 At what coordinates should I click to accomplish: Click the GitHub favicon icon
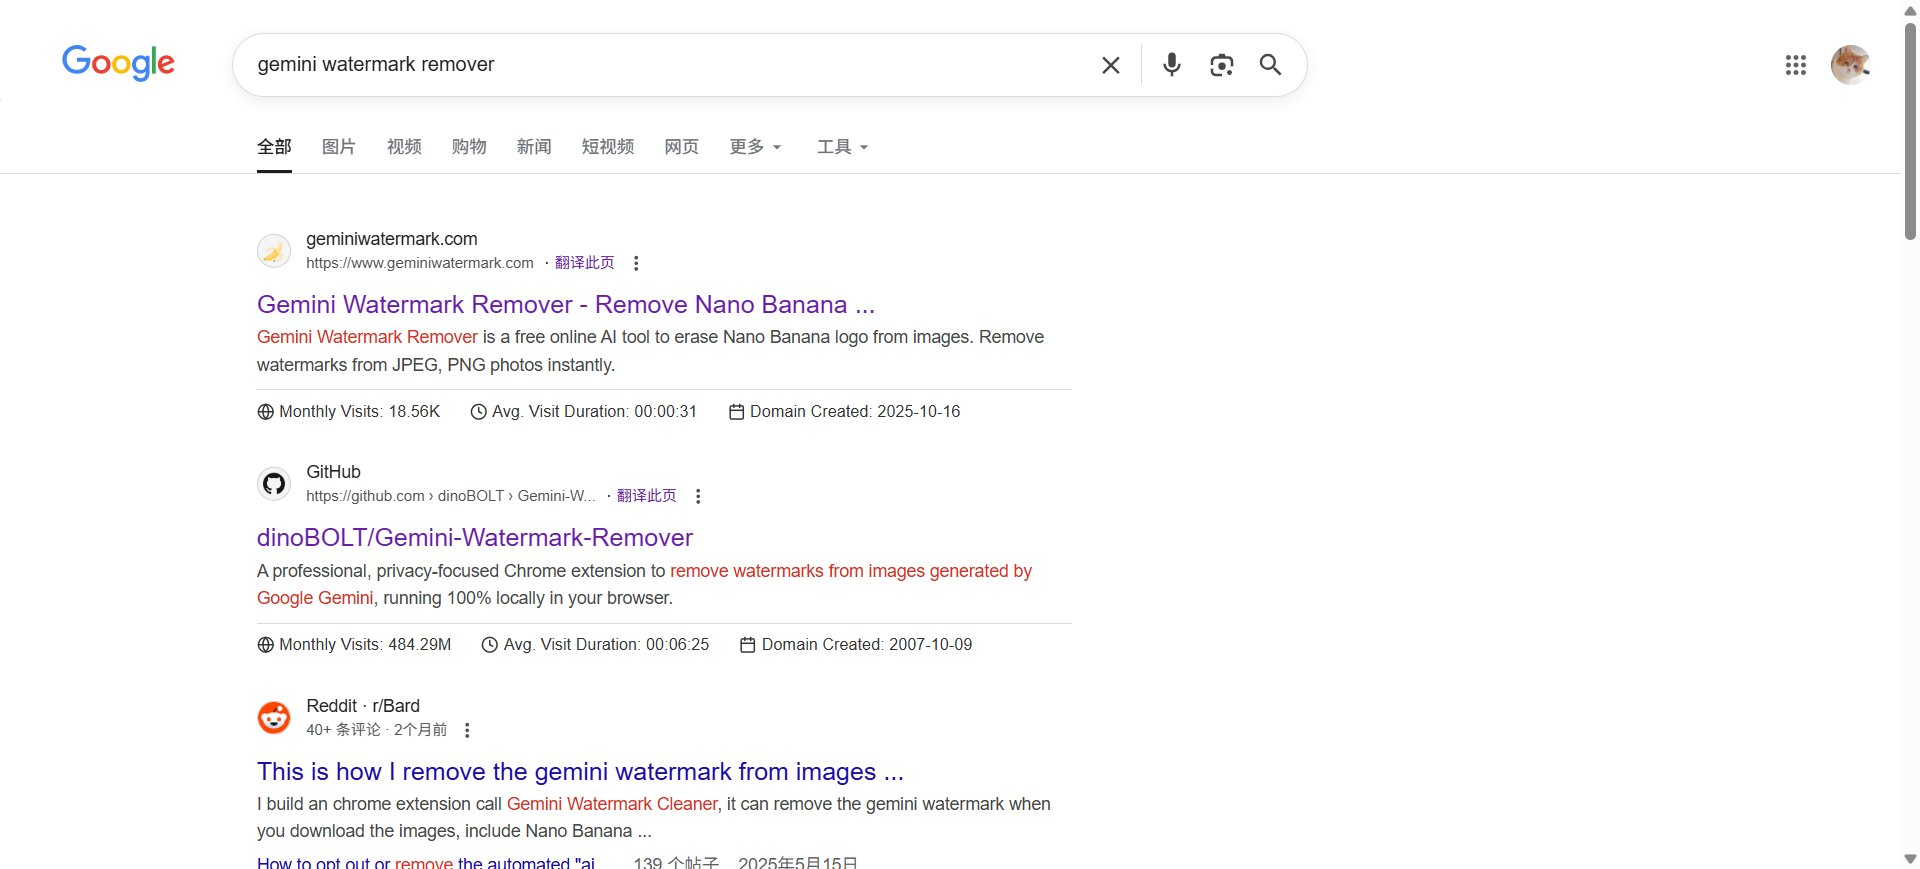(274, 484)
